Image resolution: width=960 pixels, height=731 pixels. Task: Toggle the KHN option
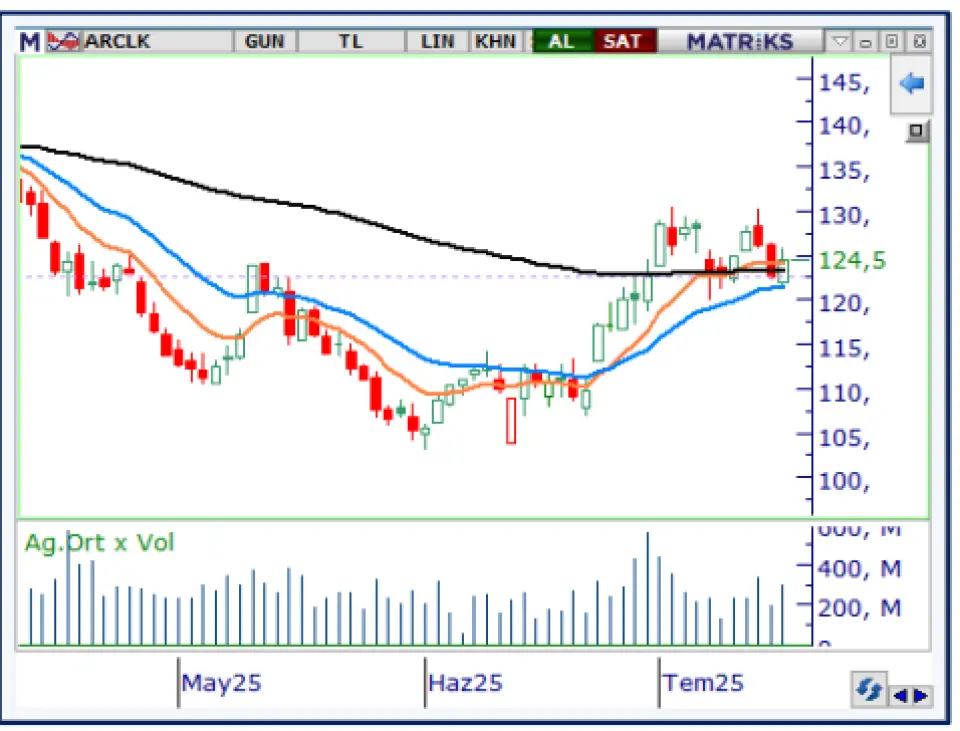click(495, 42)
